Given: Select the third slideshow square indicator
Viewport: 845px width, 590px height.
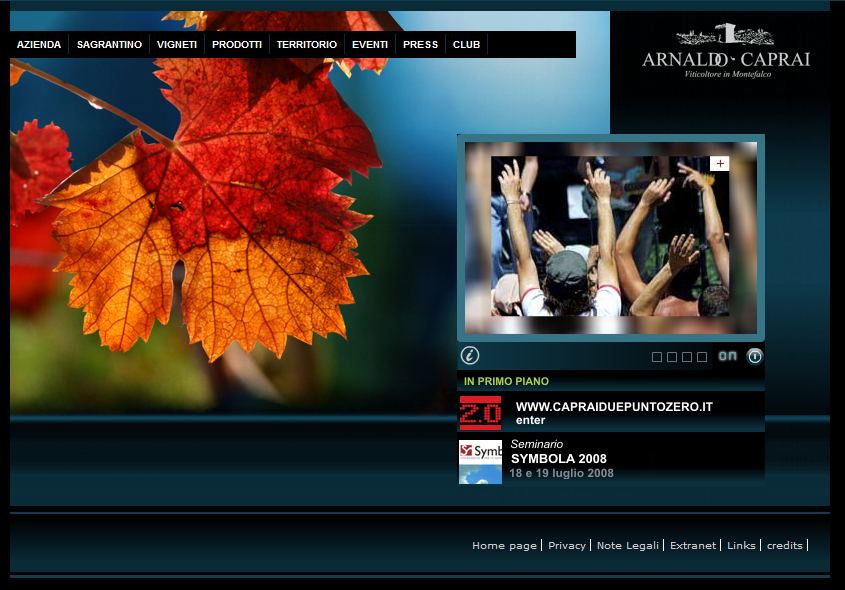Looking at the screenshot, I should 687,357.
